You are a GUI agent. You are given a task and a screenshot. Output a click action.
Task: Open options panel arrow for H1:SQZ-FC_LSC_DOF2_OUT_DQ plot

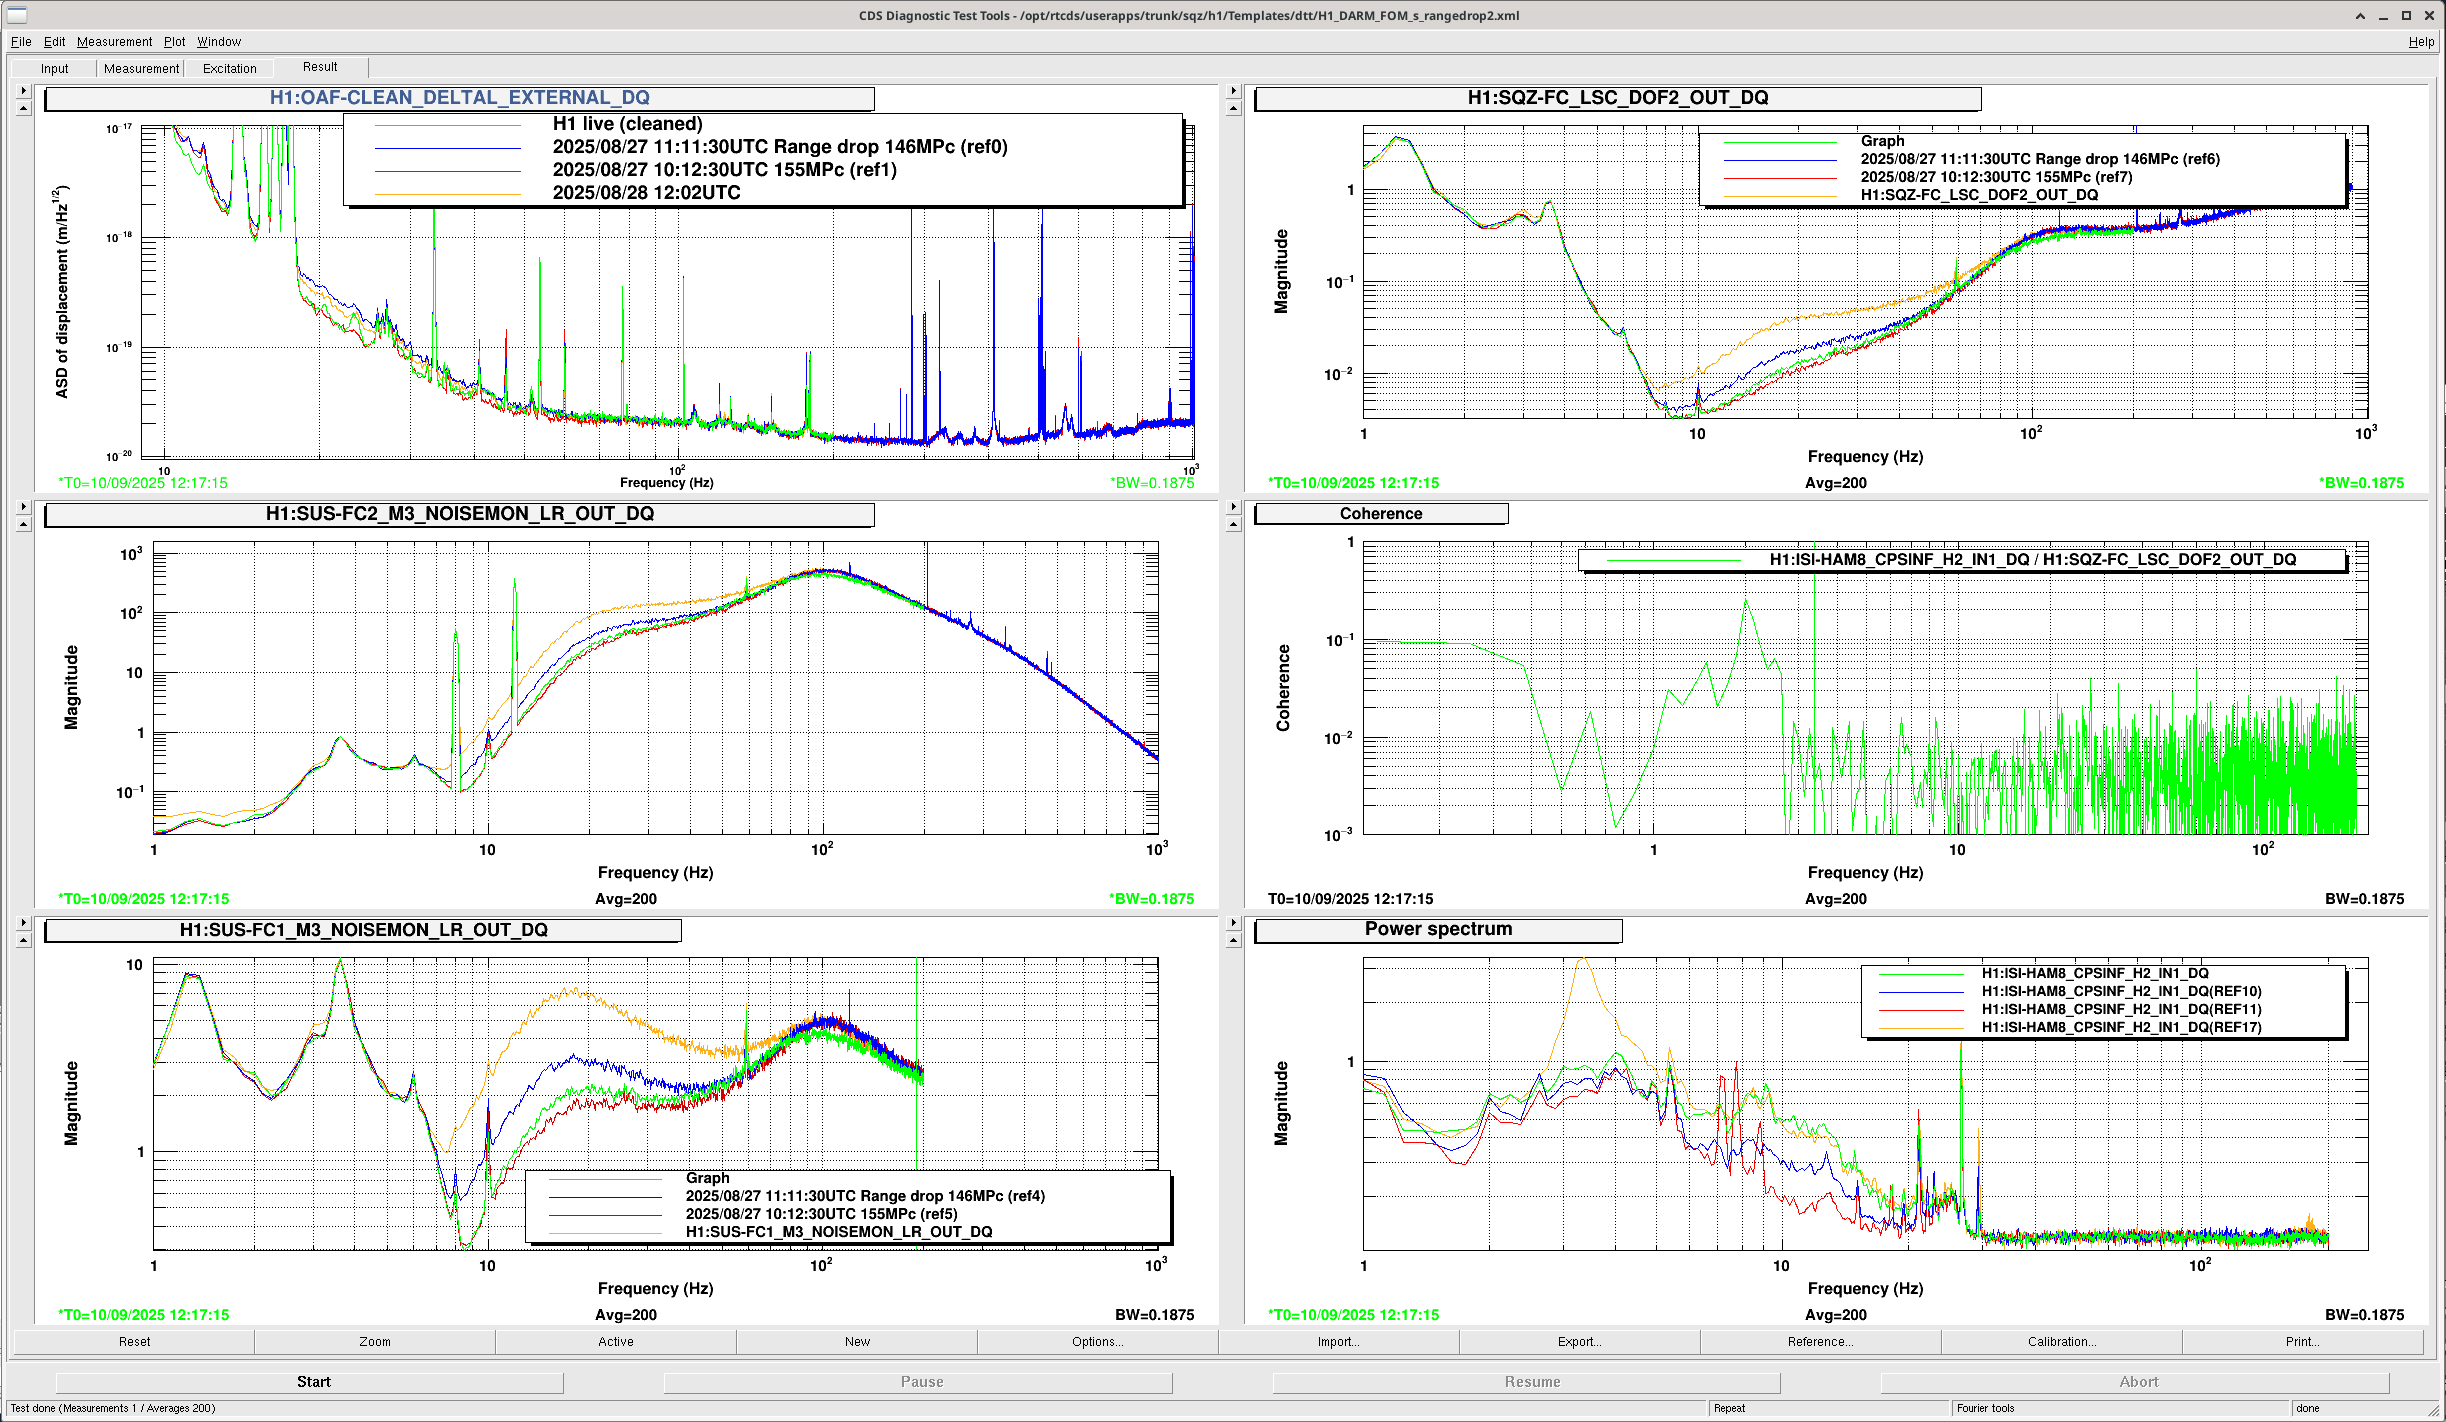(x=1233, y=91)
